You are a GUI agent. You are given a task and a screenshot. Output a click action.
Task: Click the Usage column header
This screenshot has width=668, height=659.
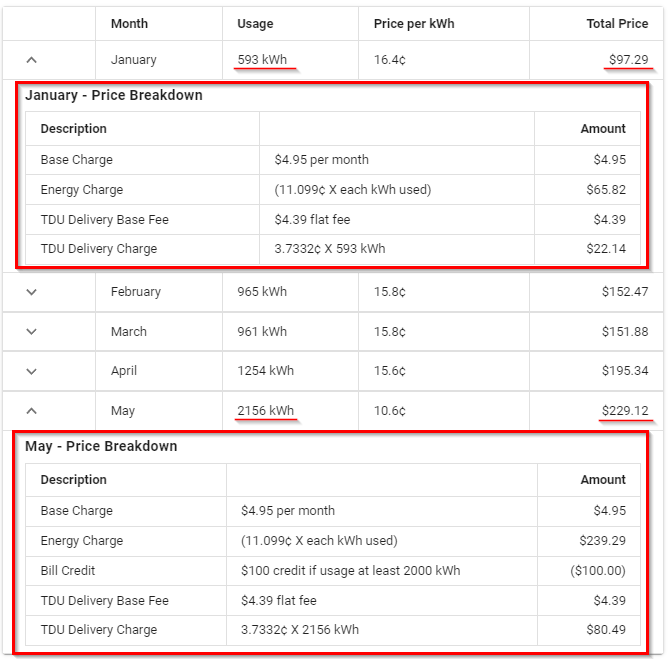255,24
